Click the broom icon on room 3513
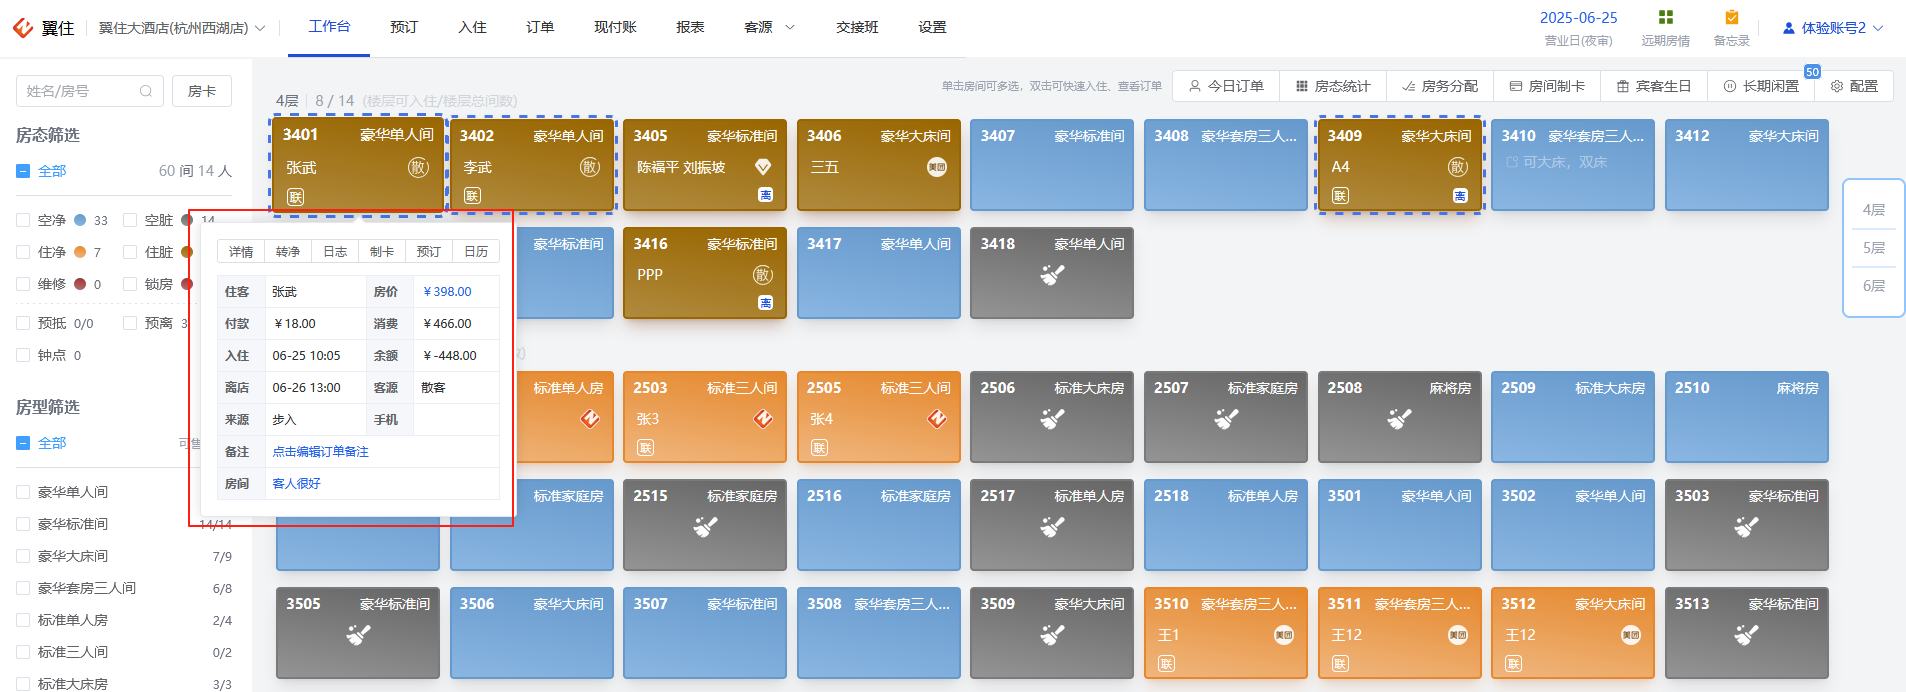The height and width of the screenshot is (692, 1906). coord(1747,635)
